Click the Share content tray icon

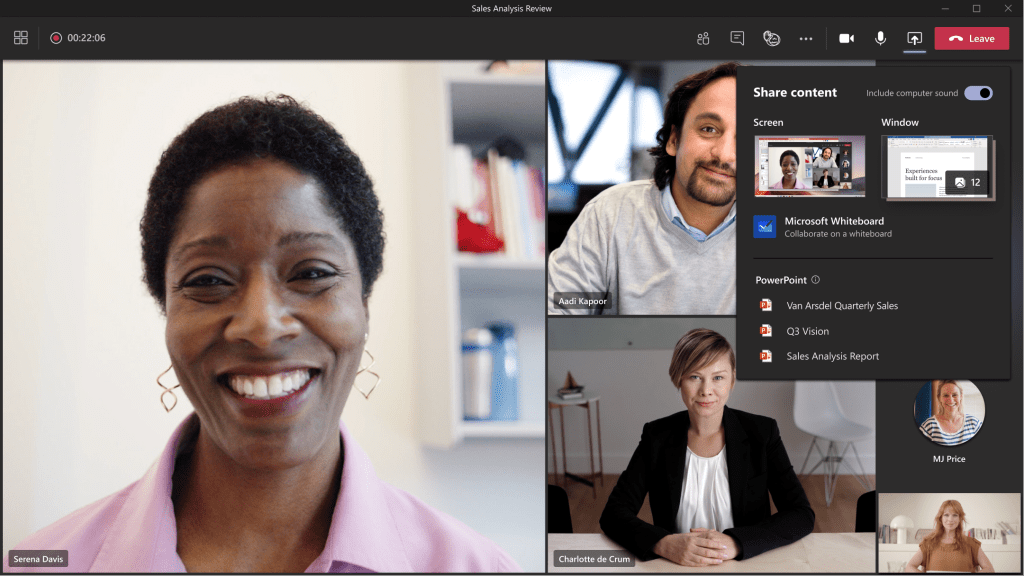click(914, 38)
